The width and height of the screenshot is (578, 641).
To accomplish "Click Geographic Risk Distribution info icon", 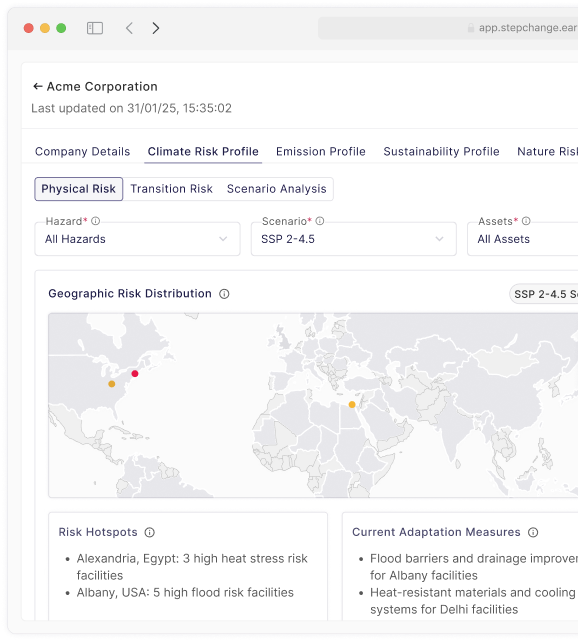I will pos(224,294).
